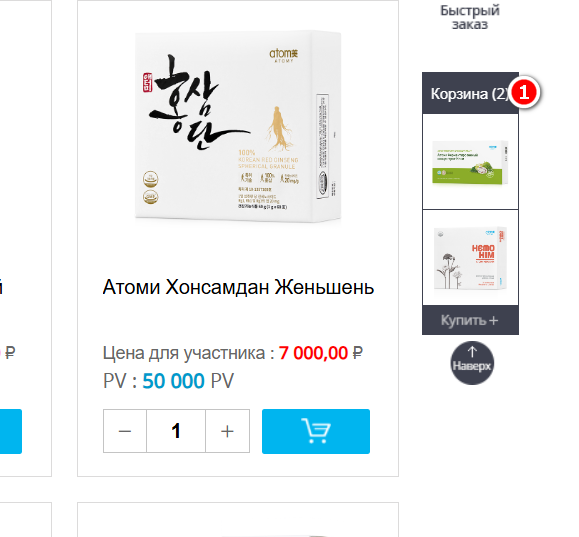The height and width of the screenshot is (537, 579).
Task: Click the 50 000 PV value
Action: [x=174, y=381]
